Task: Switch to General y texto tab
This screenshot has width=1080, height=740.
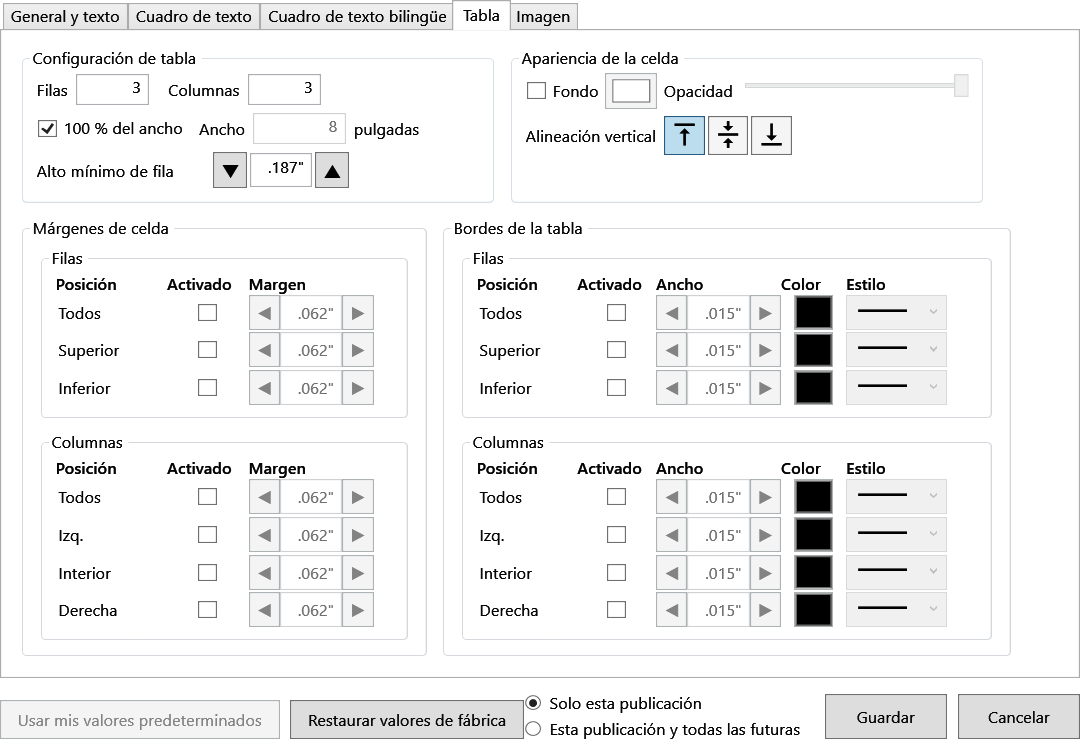Action: pyautogui.click(x=65, y=17)
